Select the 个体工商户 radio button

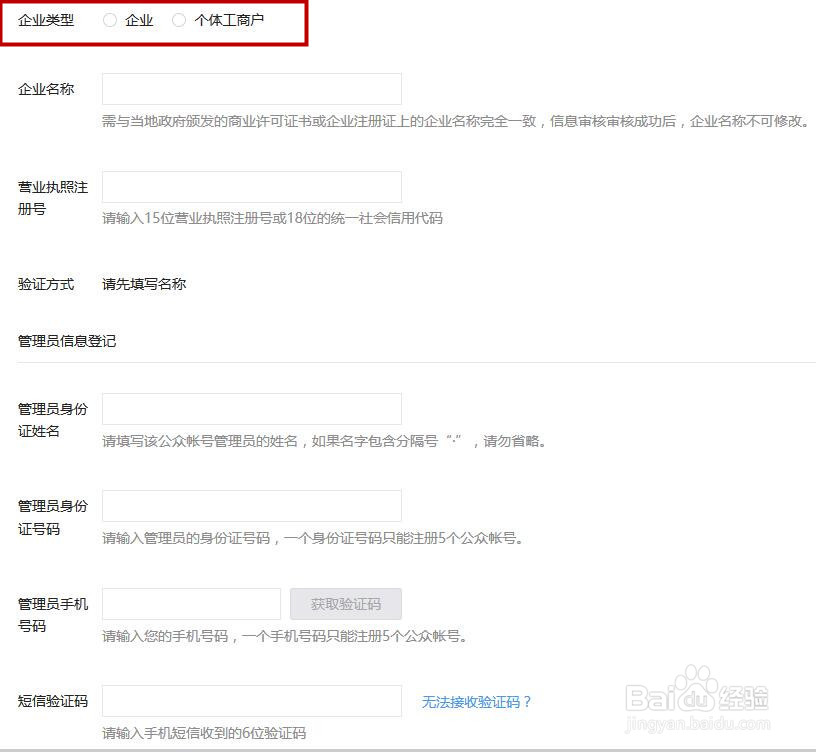pos(180,19)
